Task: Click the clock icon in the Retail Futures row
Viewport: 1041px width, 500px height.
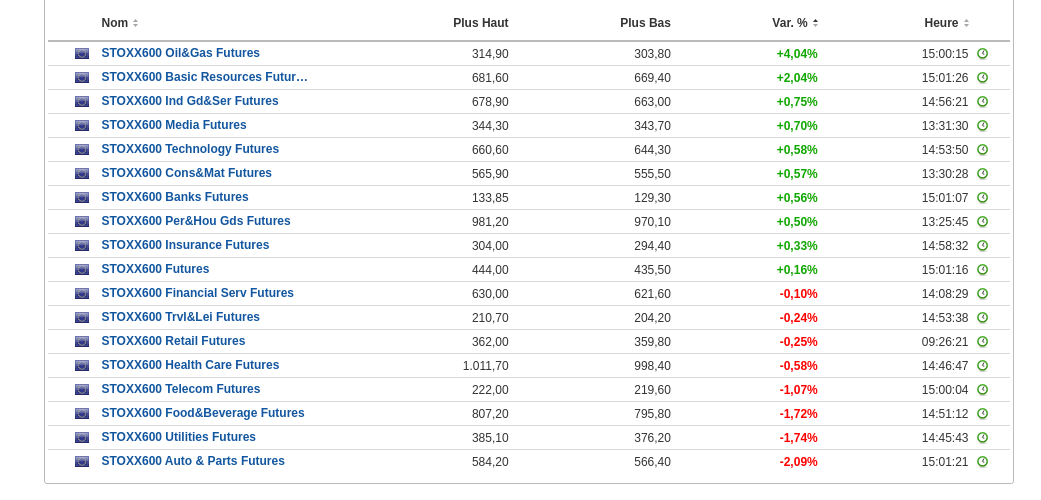Action: pyautogui.click(x=982, y=342)
